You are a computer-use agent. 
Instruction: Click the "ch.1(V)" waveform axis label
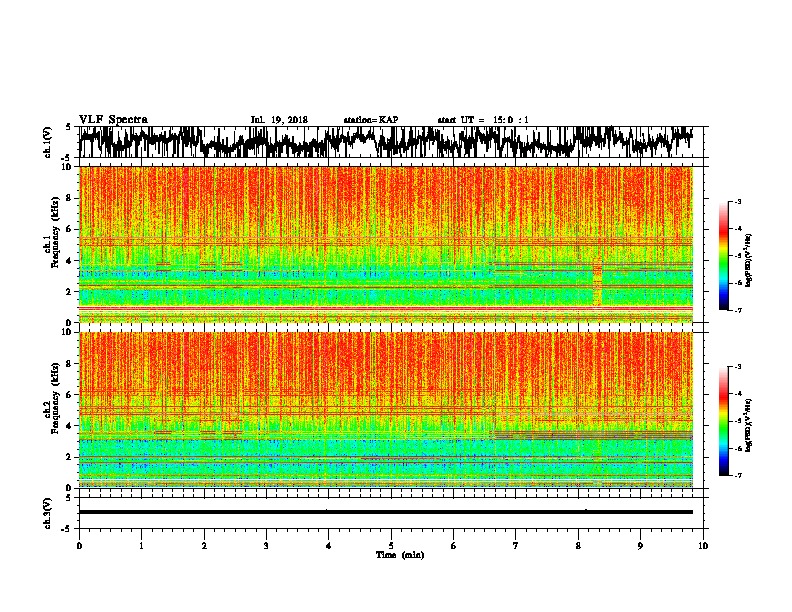pyautogui.click(x=48, y=142)
